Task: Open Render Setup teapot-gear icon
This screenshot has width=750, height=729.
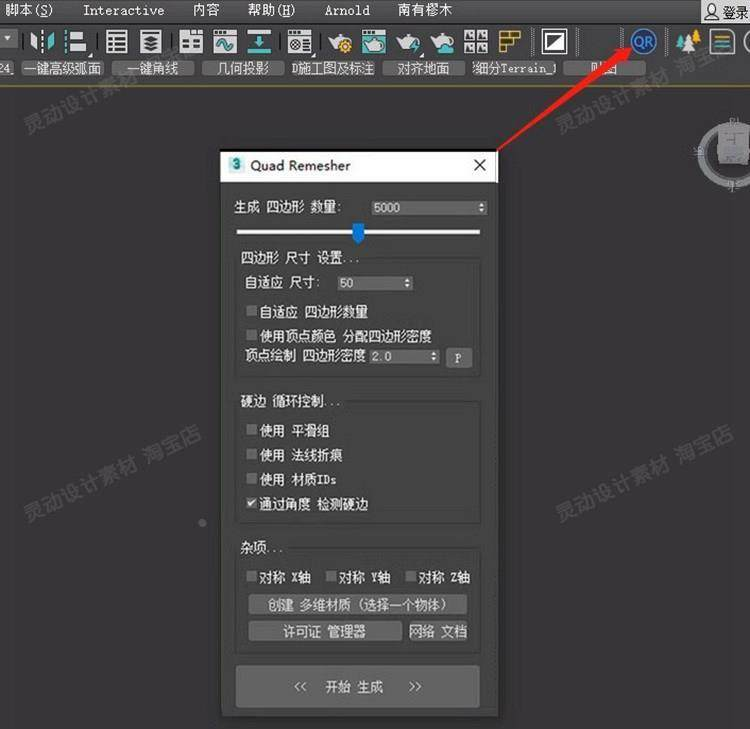Action: (340, 42)
